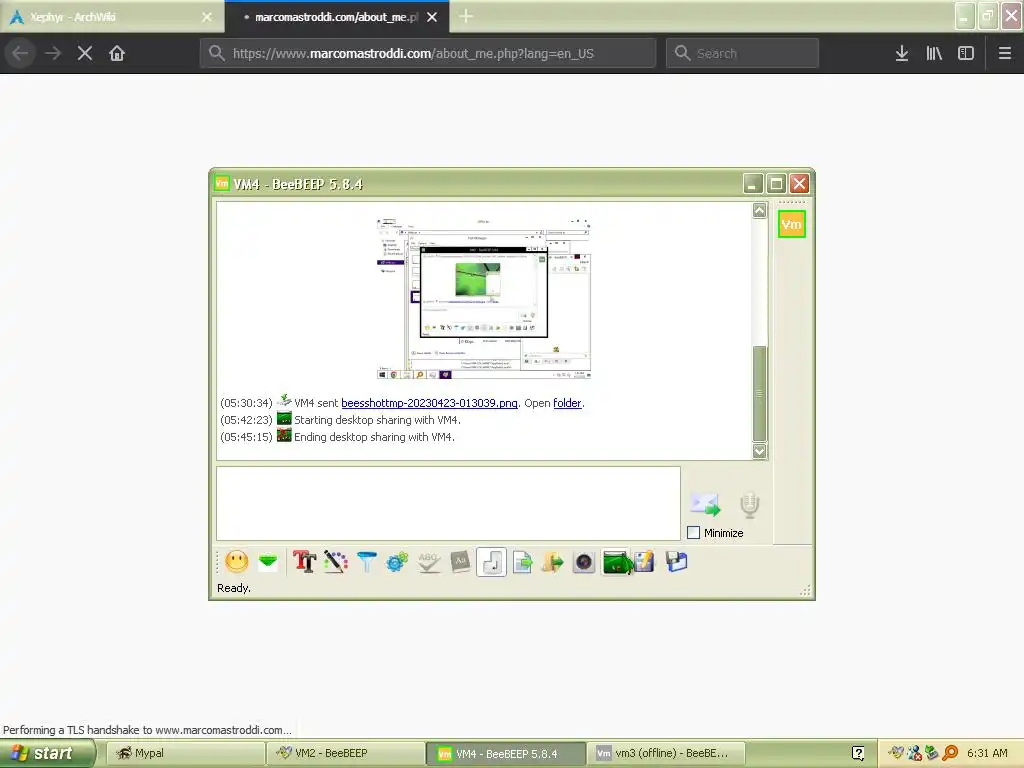Open the chat font selection tool
This screenshot has height=768, width=1024.
click(x=304, y=562)
